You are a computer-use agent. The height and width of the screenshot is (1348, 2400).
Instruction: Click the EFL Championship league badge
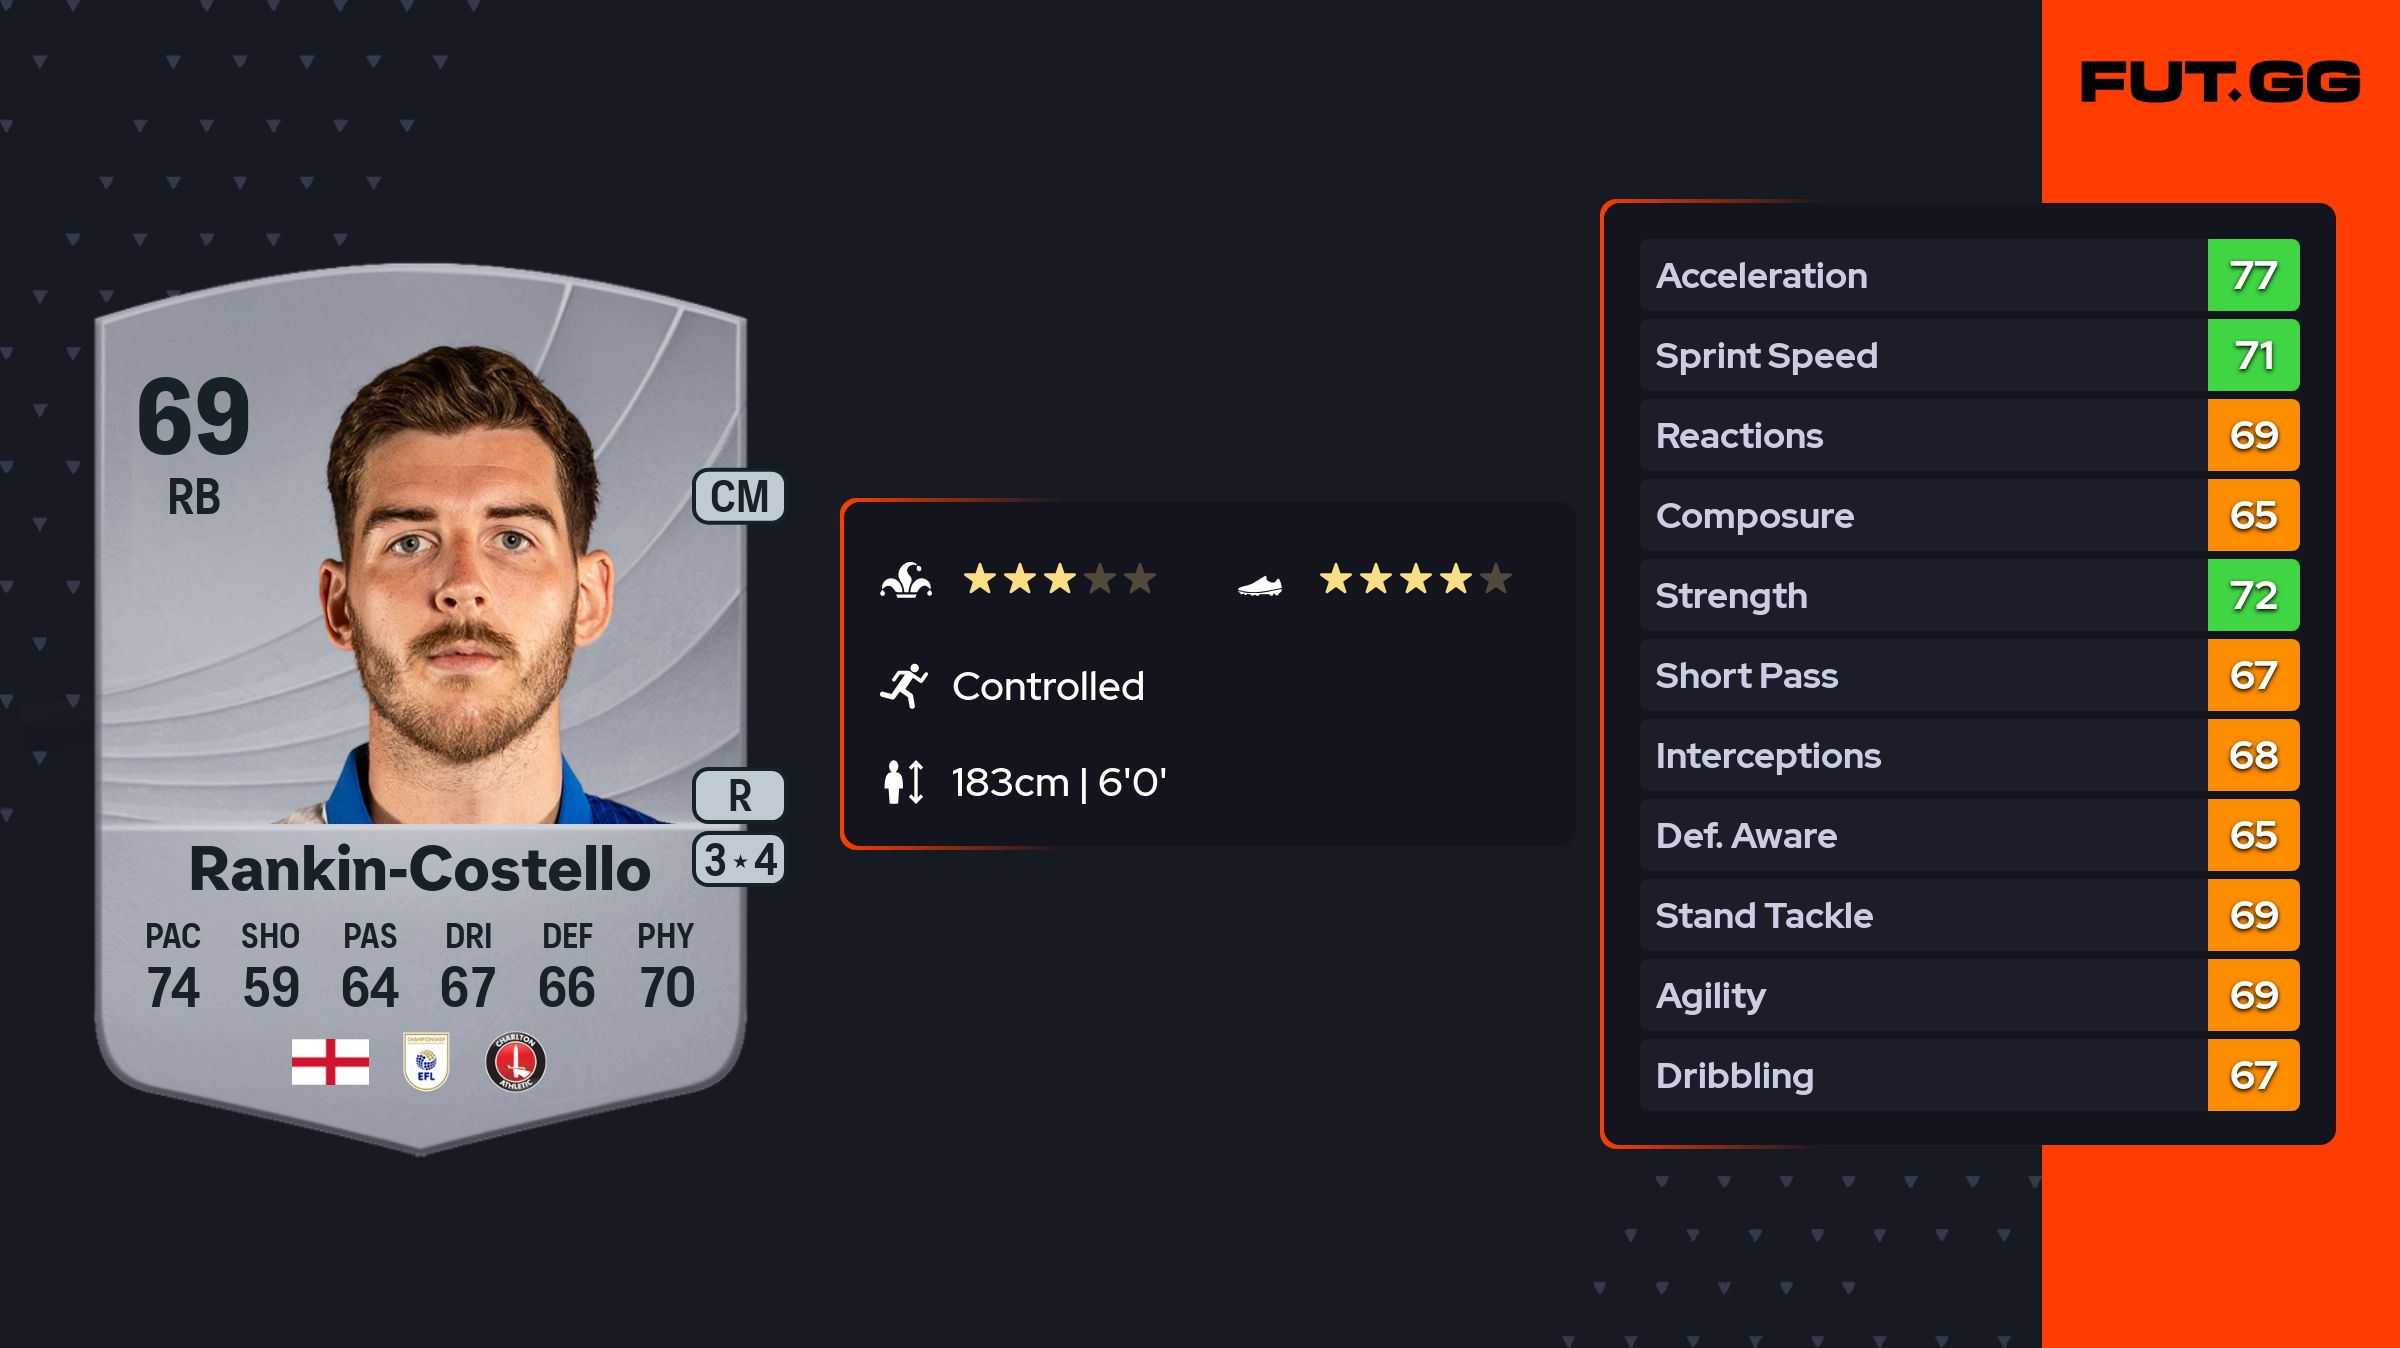(426, 1062)
